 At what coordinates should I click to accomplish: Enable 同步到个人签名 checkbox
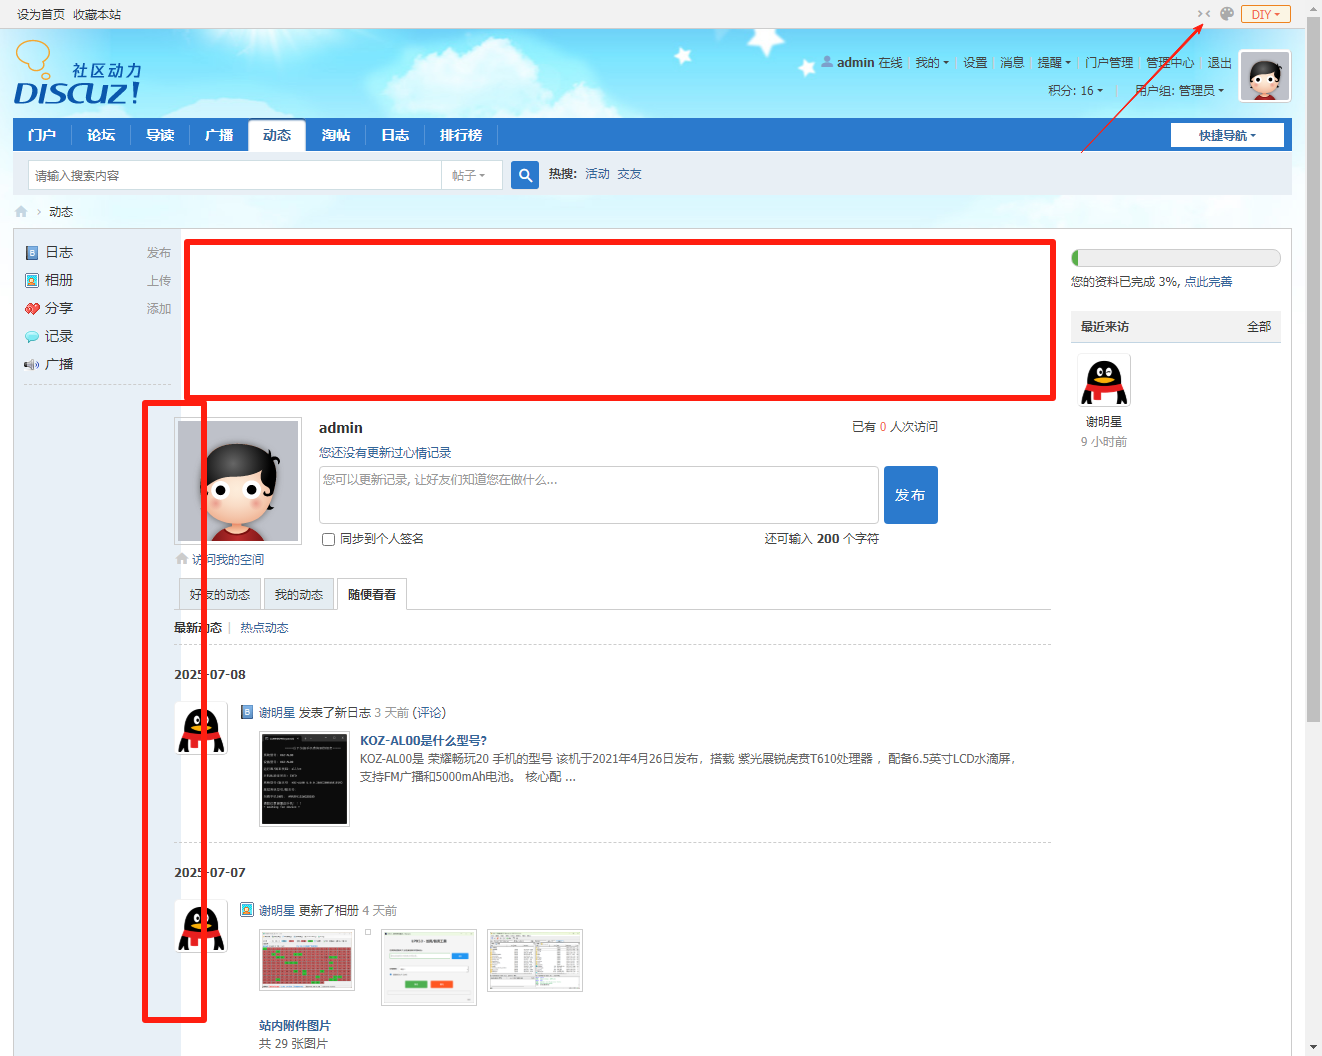[x=328, y=539]
